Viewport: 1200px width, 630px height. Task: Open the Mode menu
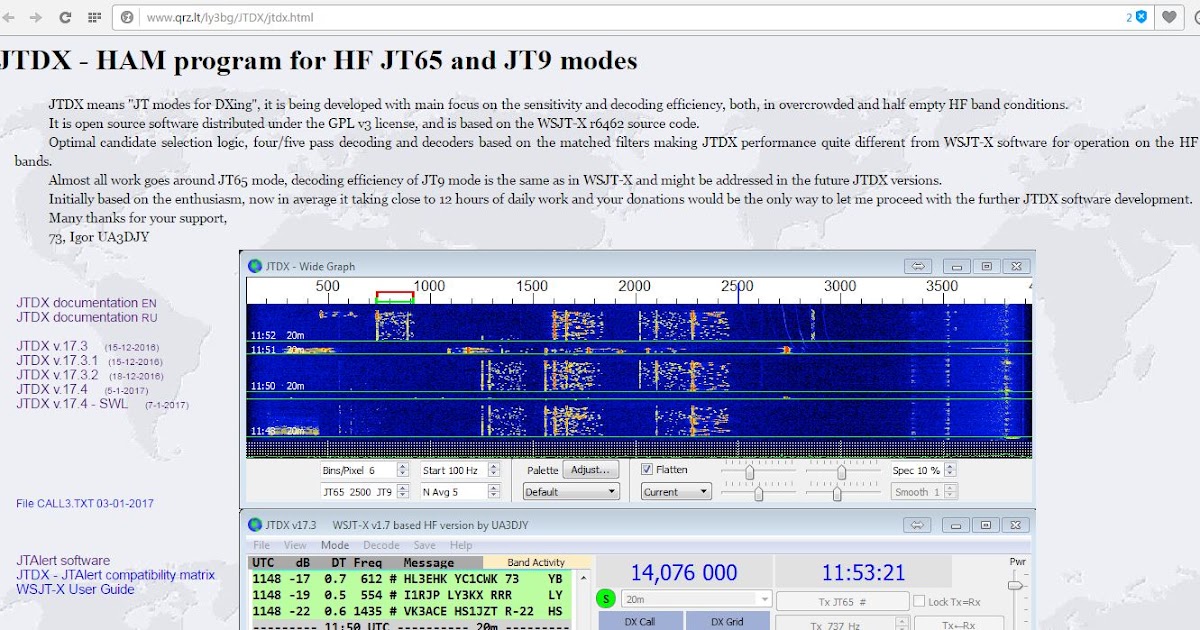[335, 545]
